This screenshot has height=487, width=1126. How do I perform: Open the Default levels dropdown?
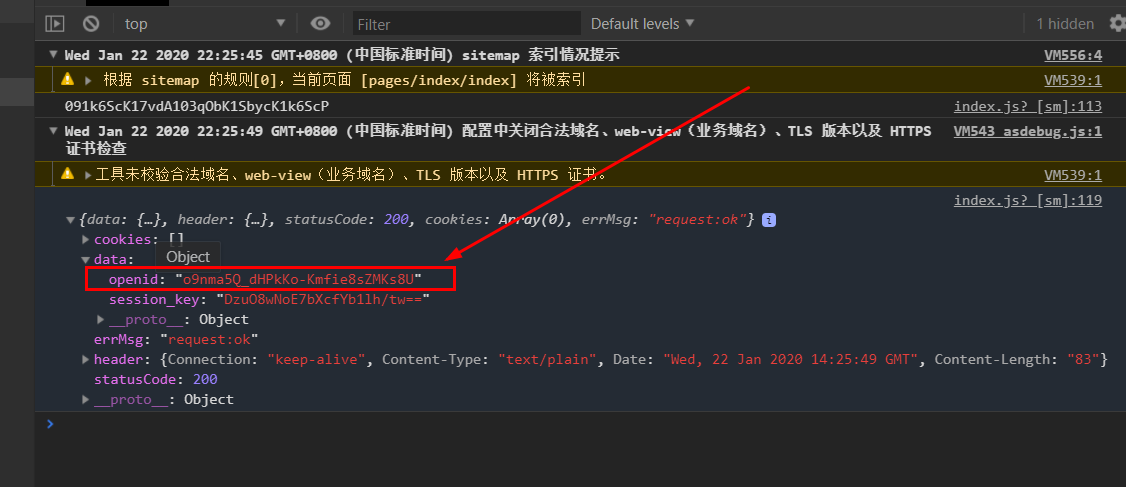point(643,24)
